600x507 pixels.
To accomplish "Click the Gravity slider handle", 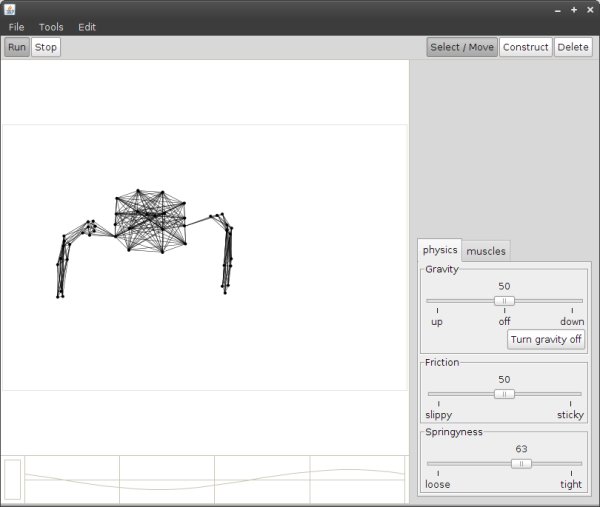I will tap(504, 301).
